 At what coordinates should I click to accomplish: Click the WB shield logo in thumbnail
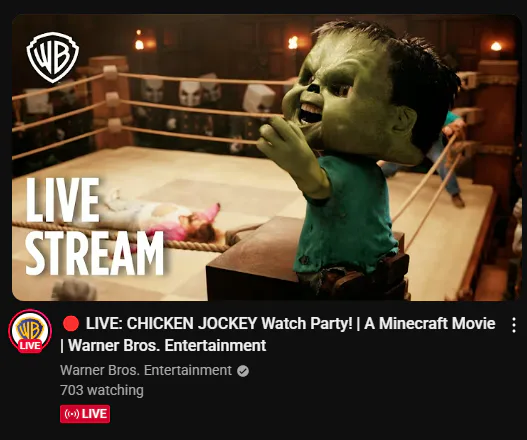(53, 57)
